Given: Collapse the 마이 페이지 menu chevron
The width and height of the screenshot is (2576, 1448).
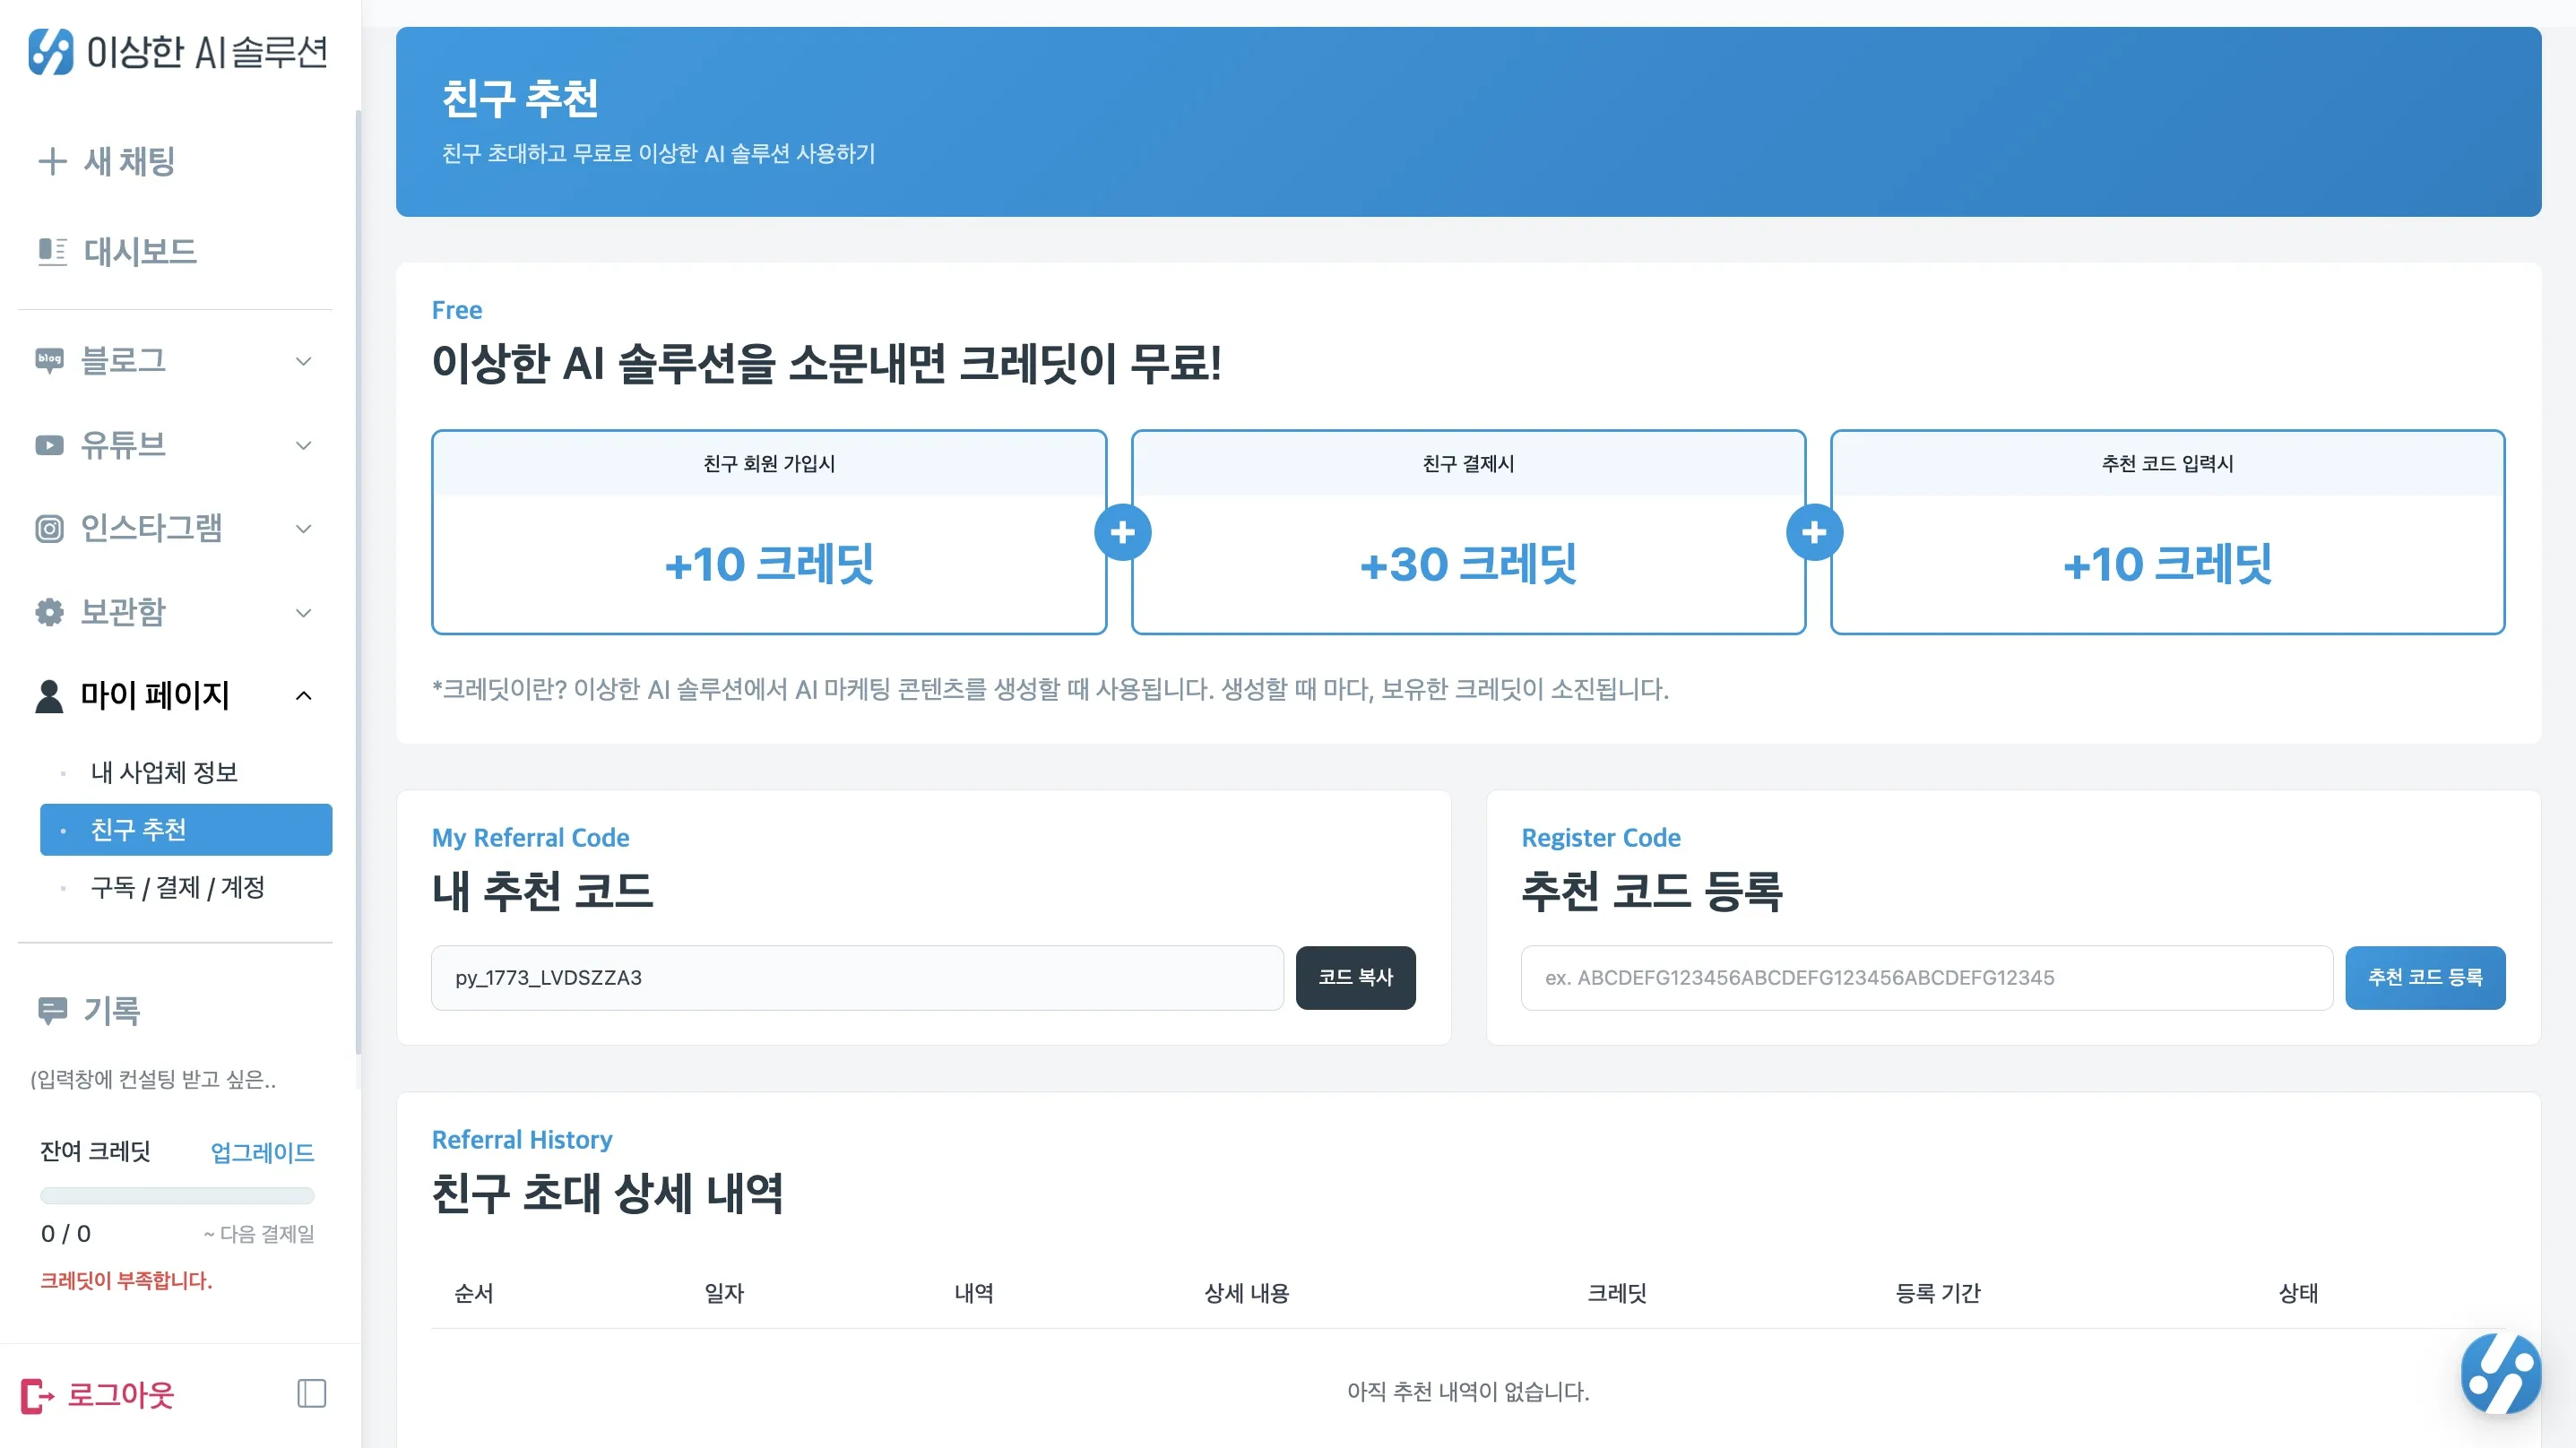Looking at the screenshot, I should coord(304,696).
